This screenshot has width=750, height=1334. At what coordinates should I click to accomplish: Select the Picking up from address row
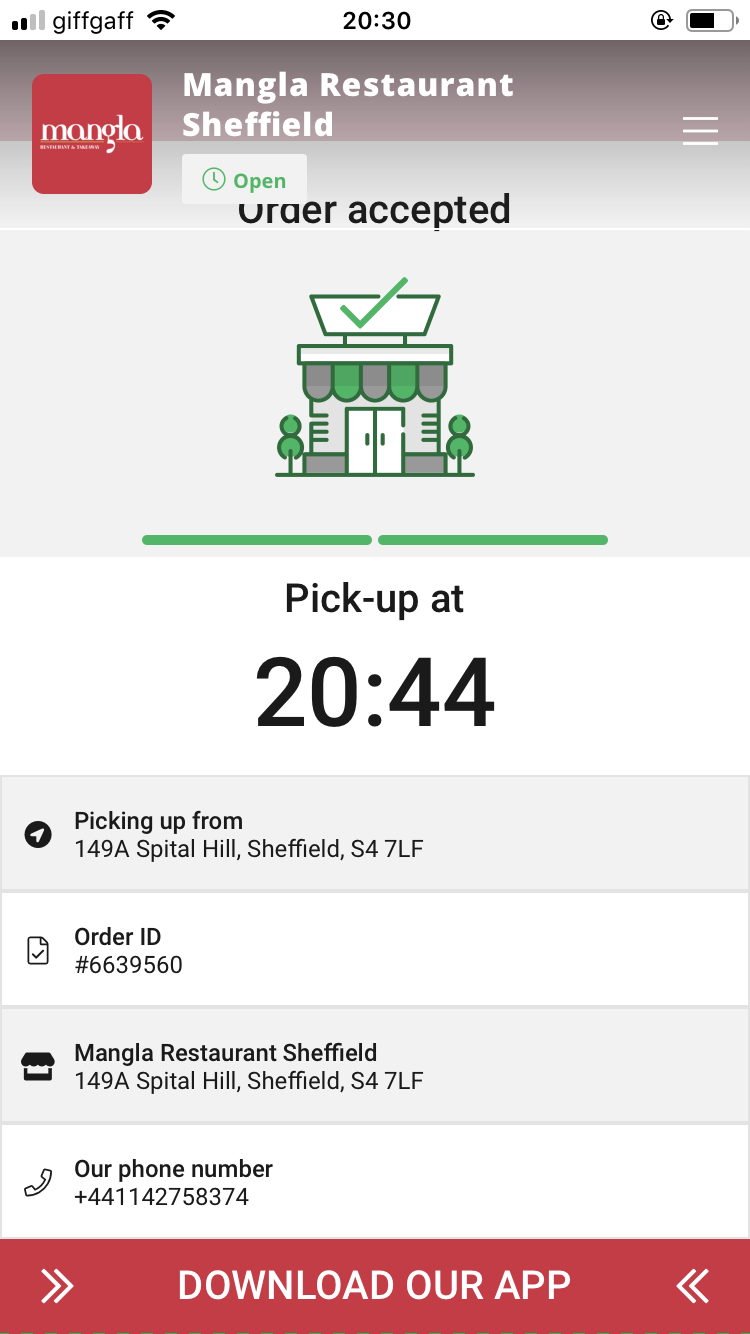click(375, 834)
